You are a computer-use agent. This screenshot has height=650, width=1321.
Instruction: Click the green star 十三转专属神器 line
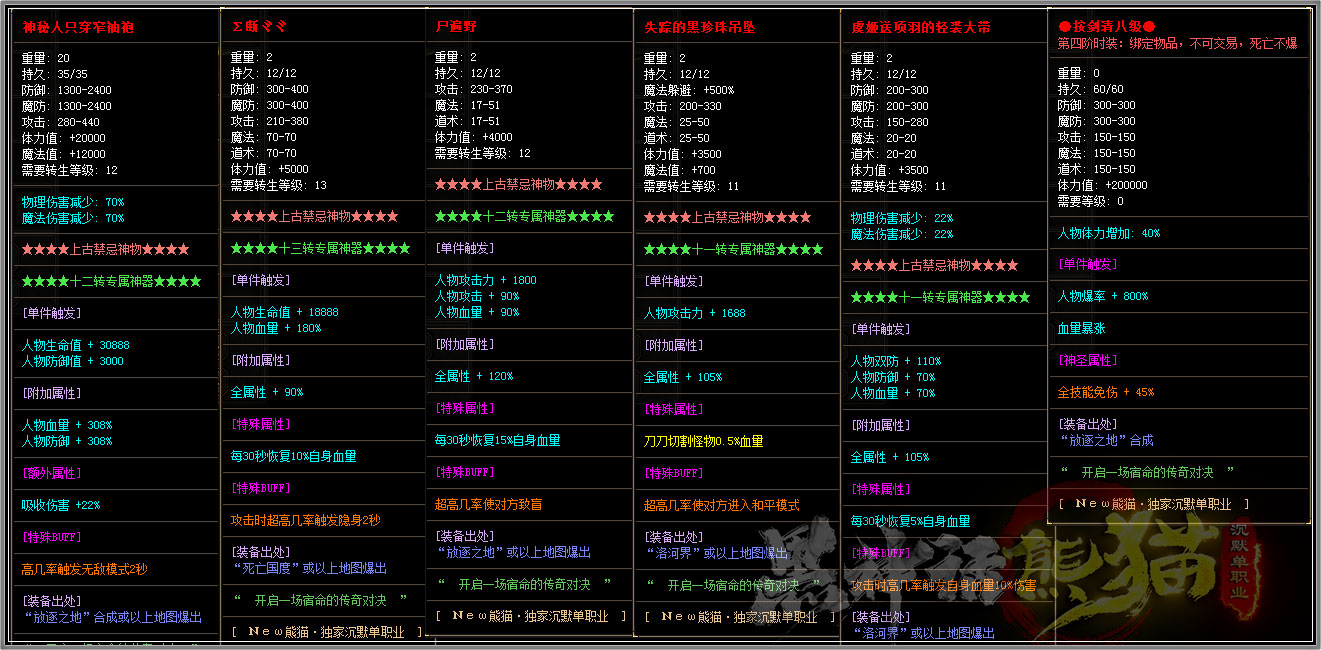[x=320, y=248]
